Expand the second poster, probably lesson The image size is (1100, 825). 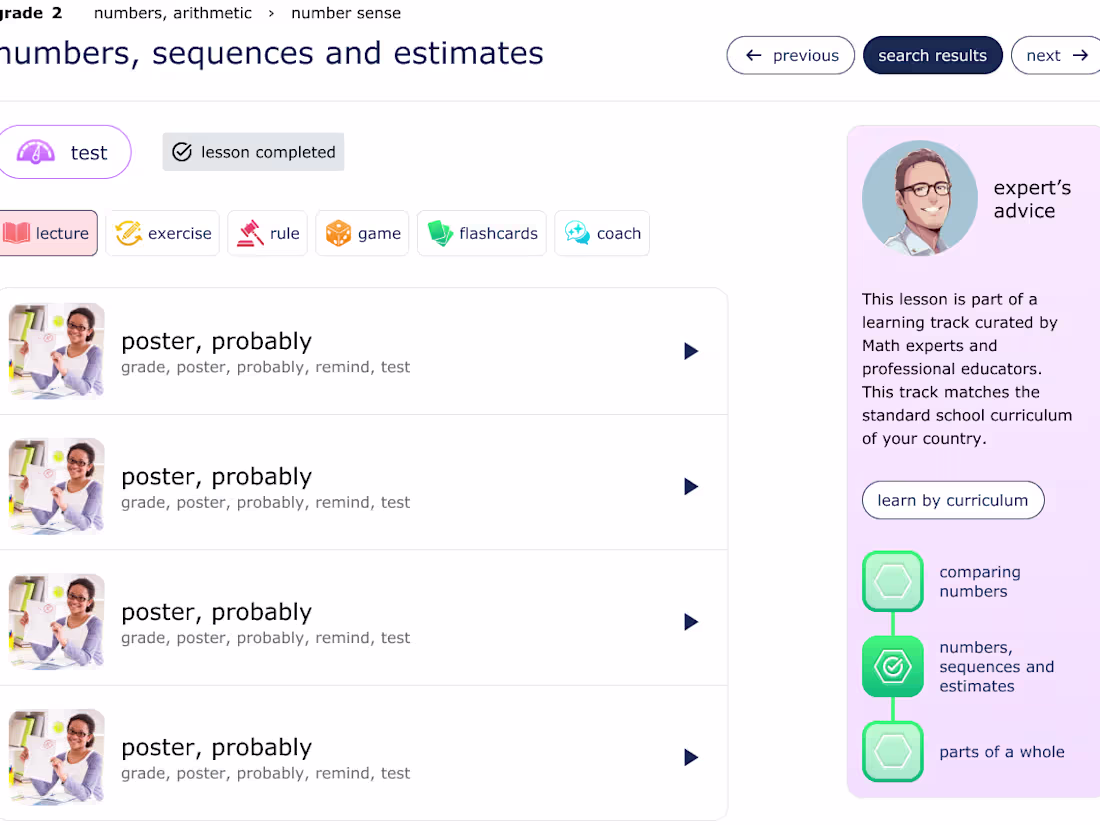[x=690, y=486]
